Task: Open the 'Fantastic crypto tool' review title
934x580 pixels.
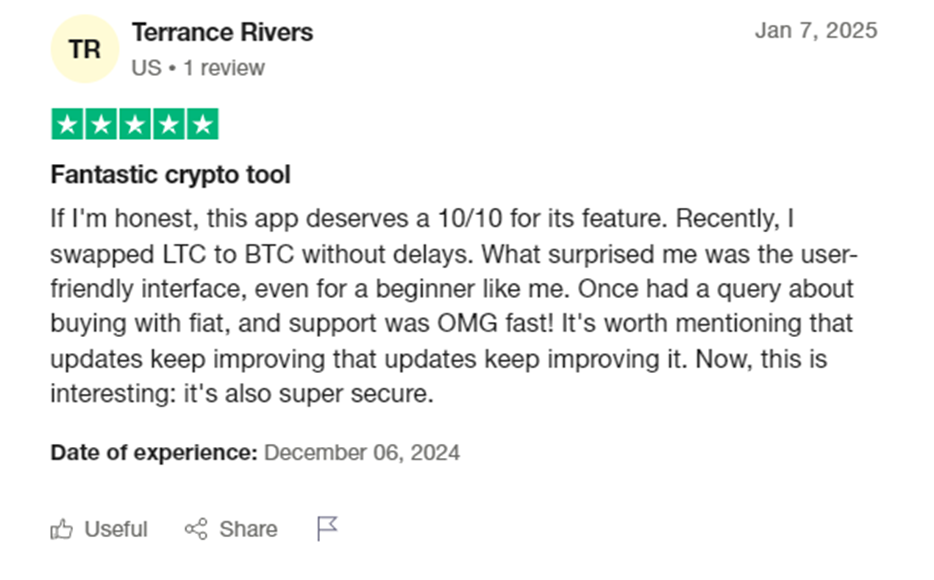Action: pos(170,174)
